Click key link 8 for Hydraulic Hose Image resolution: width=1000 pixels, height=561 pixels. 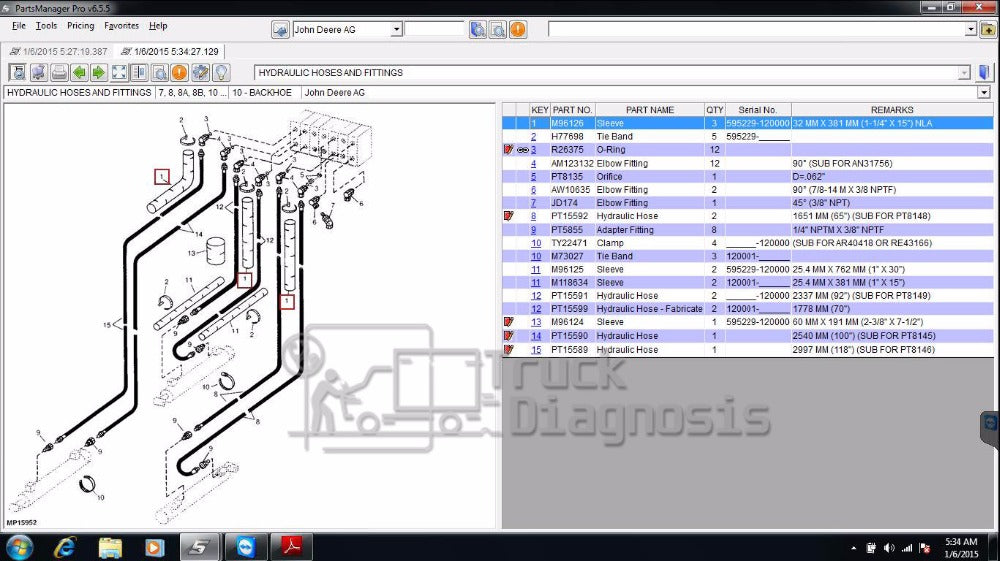[x=534, y=216]
